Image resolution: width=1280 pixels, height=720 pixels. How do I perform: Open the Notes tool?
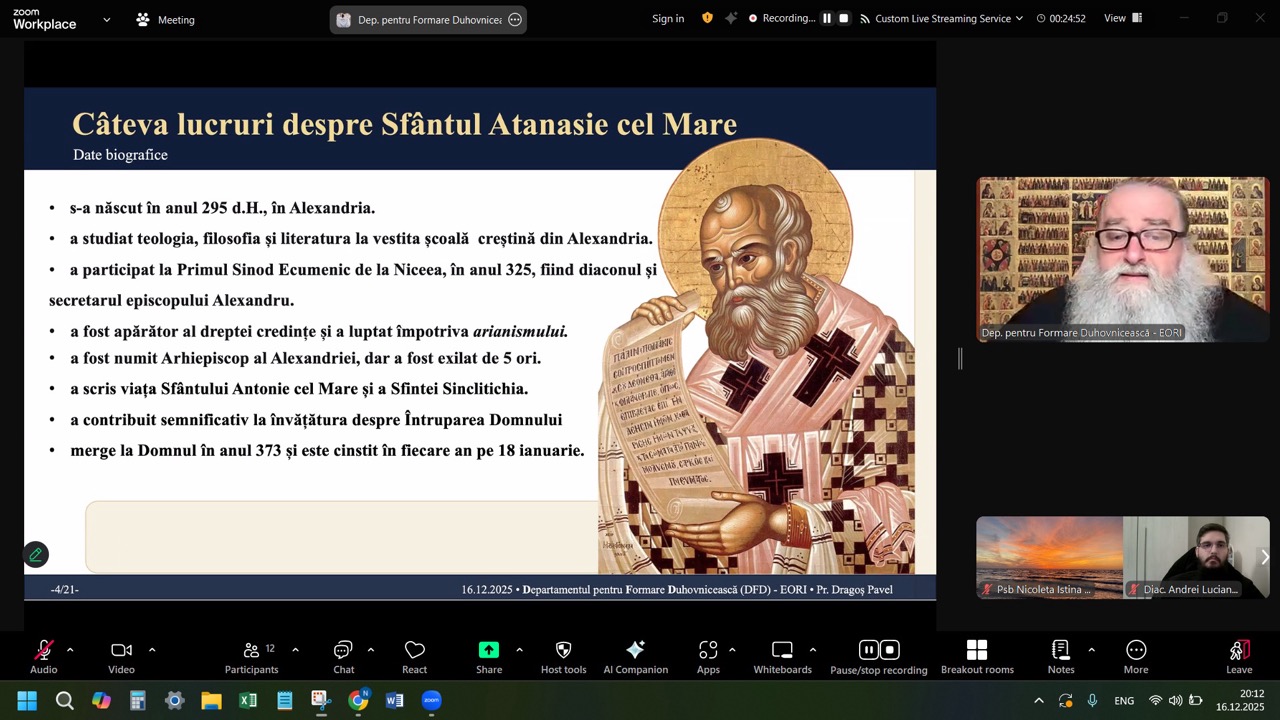tap(1060, 651)
